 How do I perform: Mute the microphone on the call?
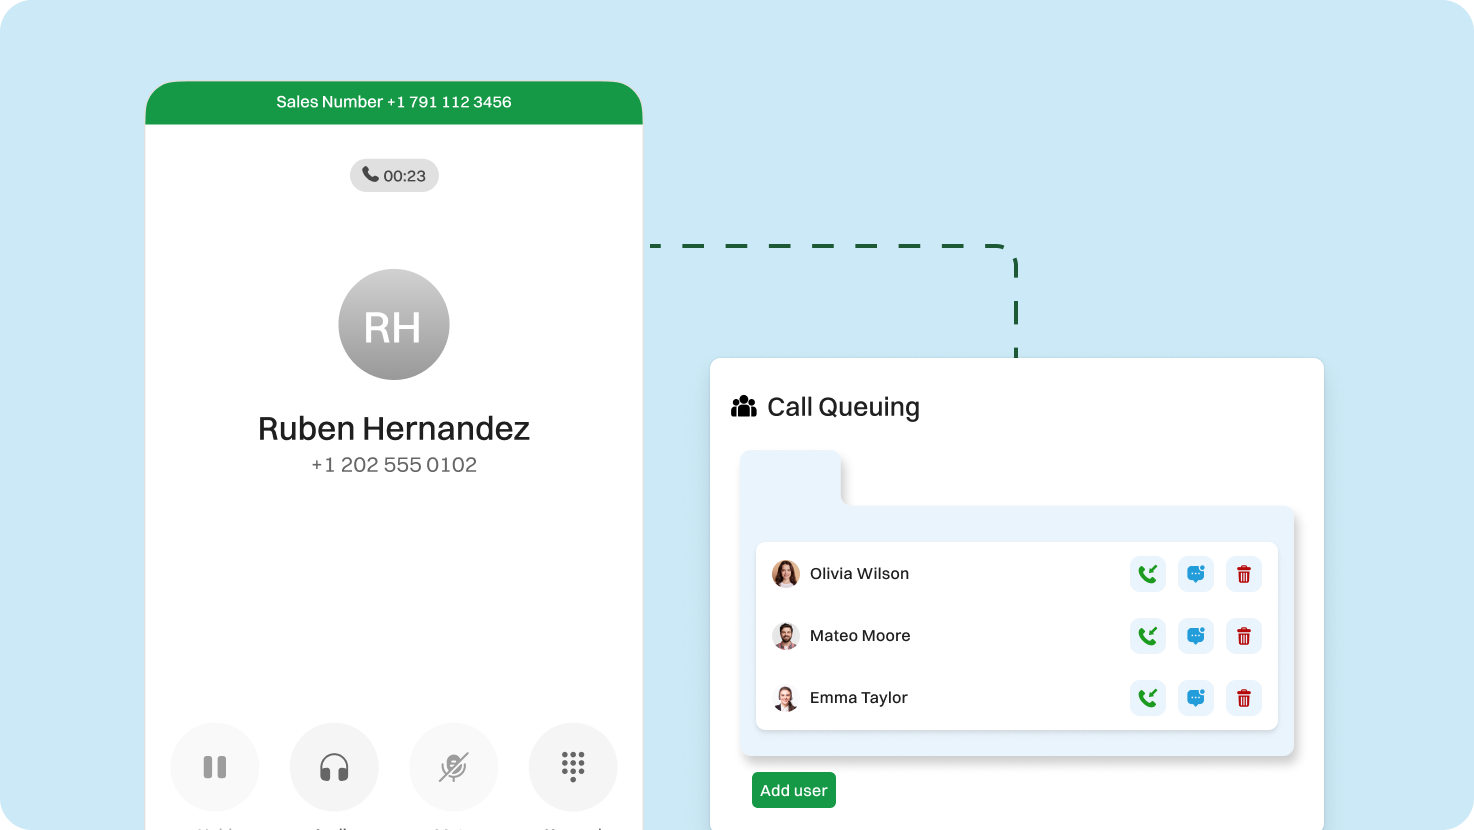(453, 767)
